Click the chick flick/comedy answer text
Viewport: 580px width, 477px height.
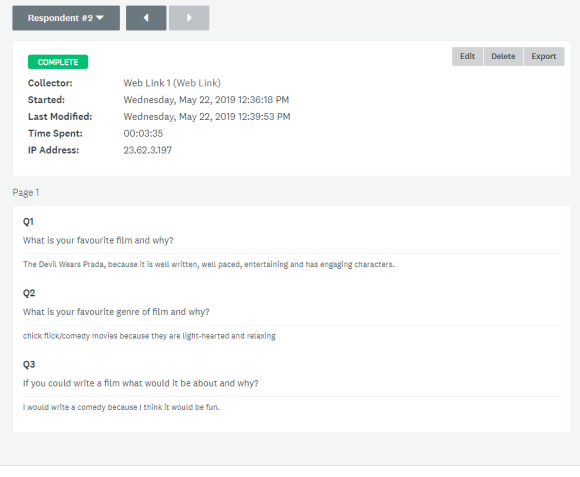tap(149, 336)
